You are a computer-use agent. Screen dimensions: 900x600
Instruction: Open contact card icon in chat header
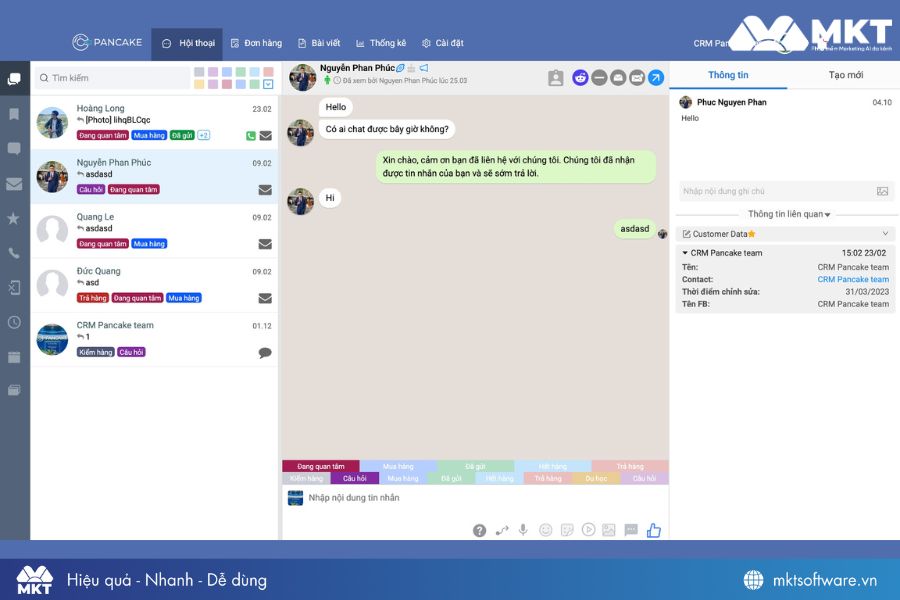[556, 78]
